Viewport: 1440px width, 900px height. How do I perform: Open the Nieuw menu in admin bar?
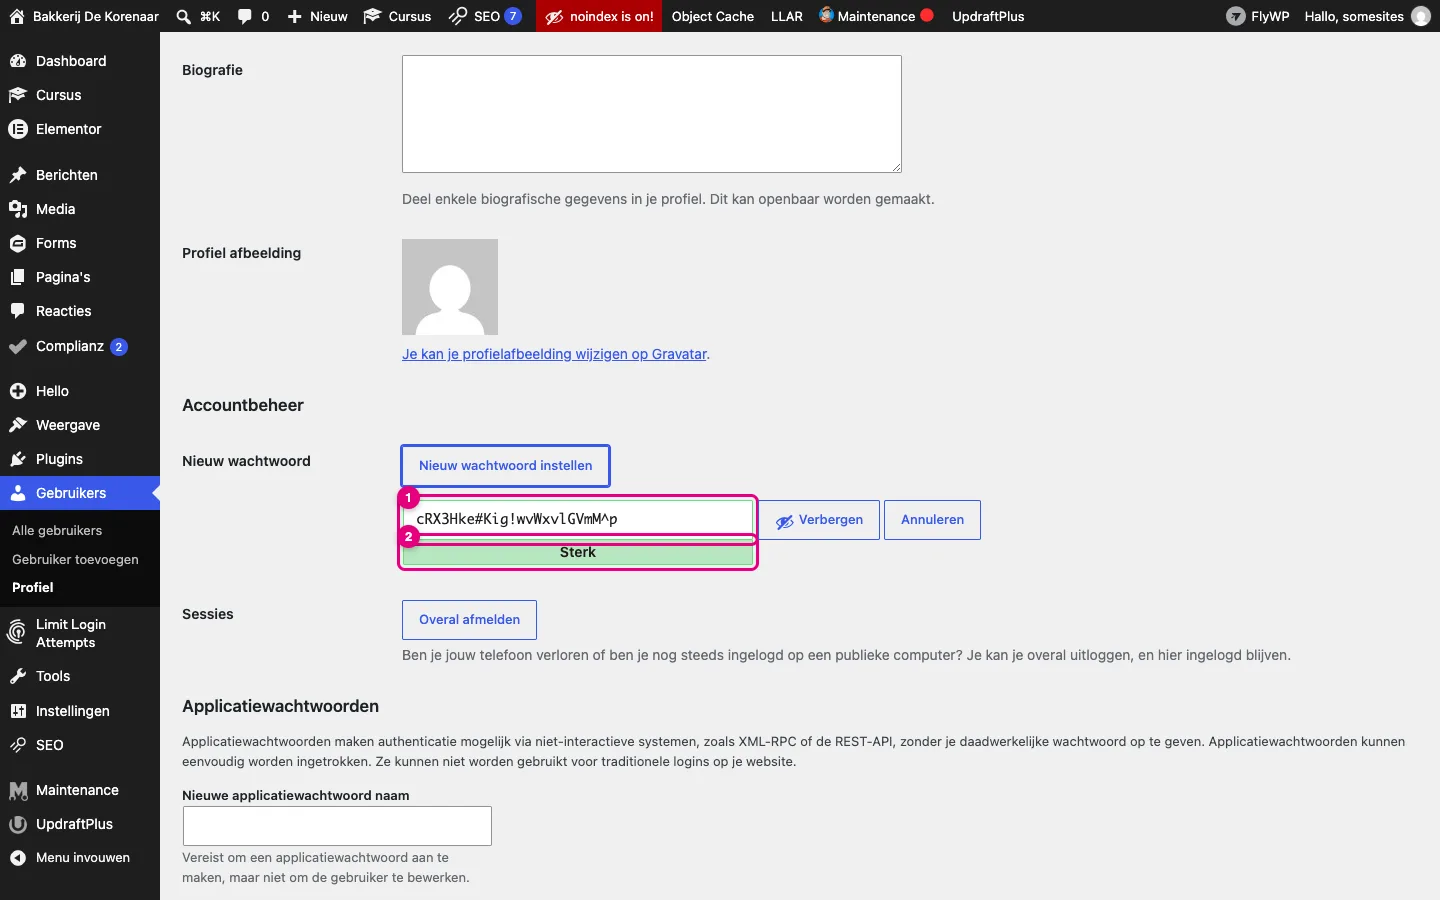(317, 16)
